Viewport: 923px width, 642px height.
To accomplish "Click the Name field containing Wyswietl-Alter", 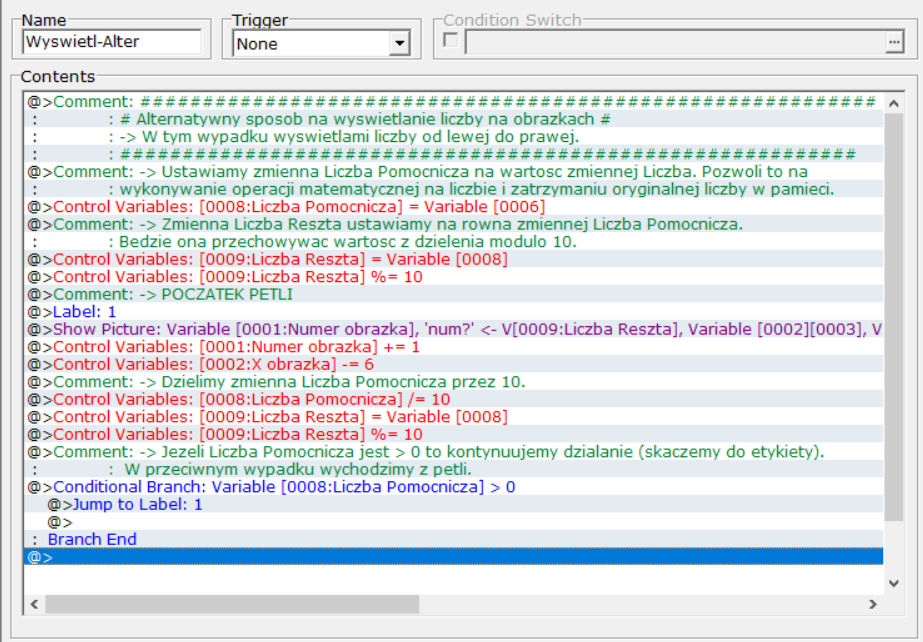I will click(112, 42).
